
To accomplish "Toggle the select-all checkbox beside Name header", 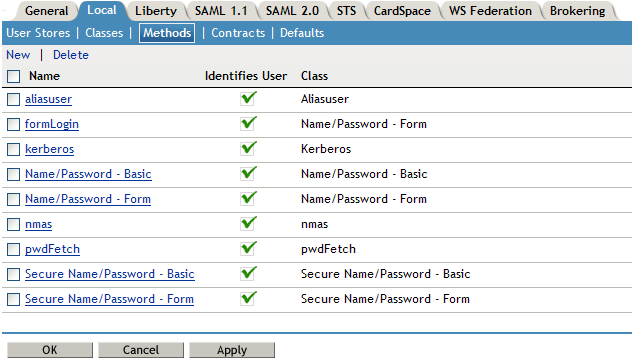I will (13, 76).
